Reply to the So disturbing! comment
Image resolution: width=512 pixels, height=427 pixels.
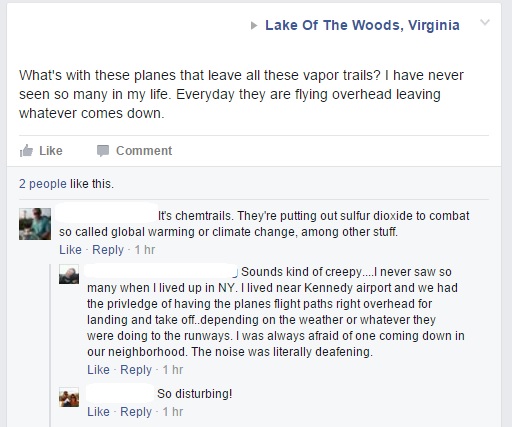tap(136, 412)
